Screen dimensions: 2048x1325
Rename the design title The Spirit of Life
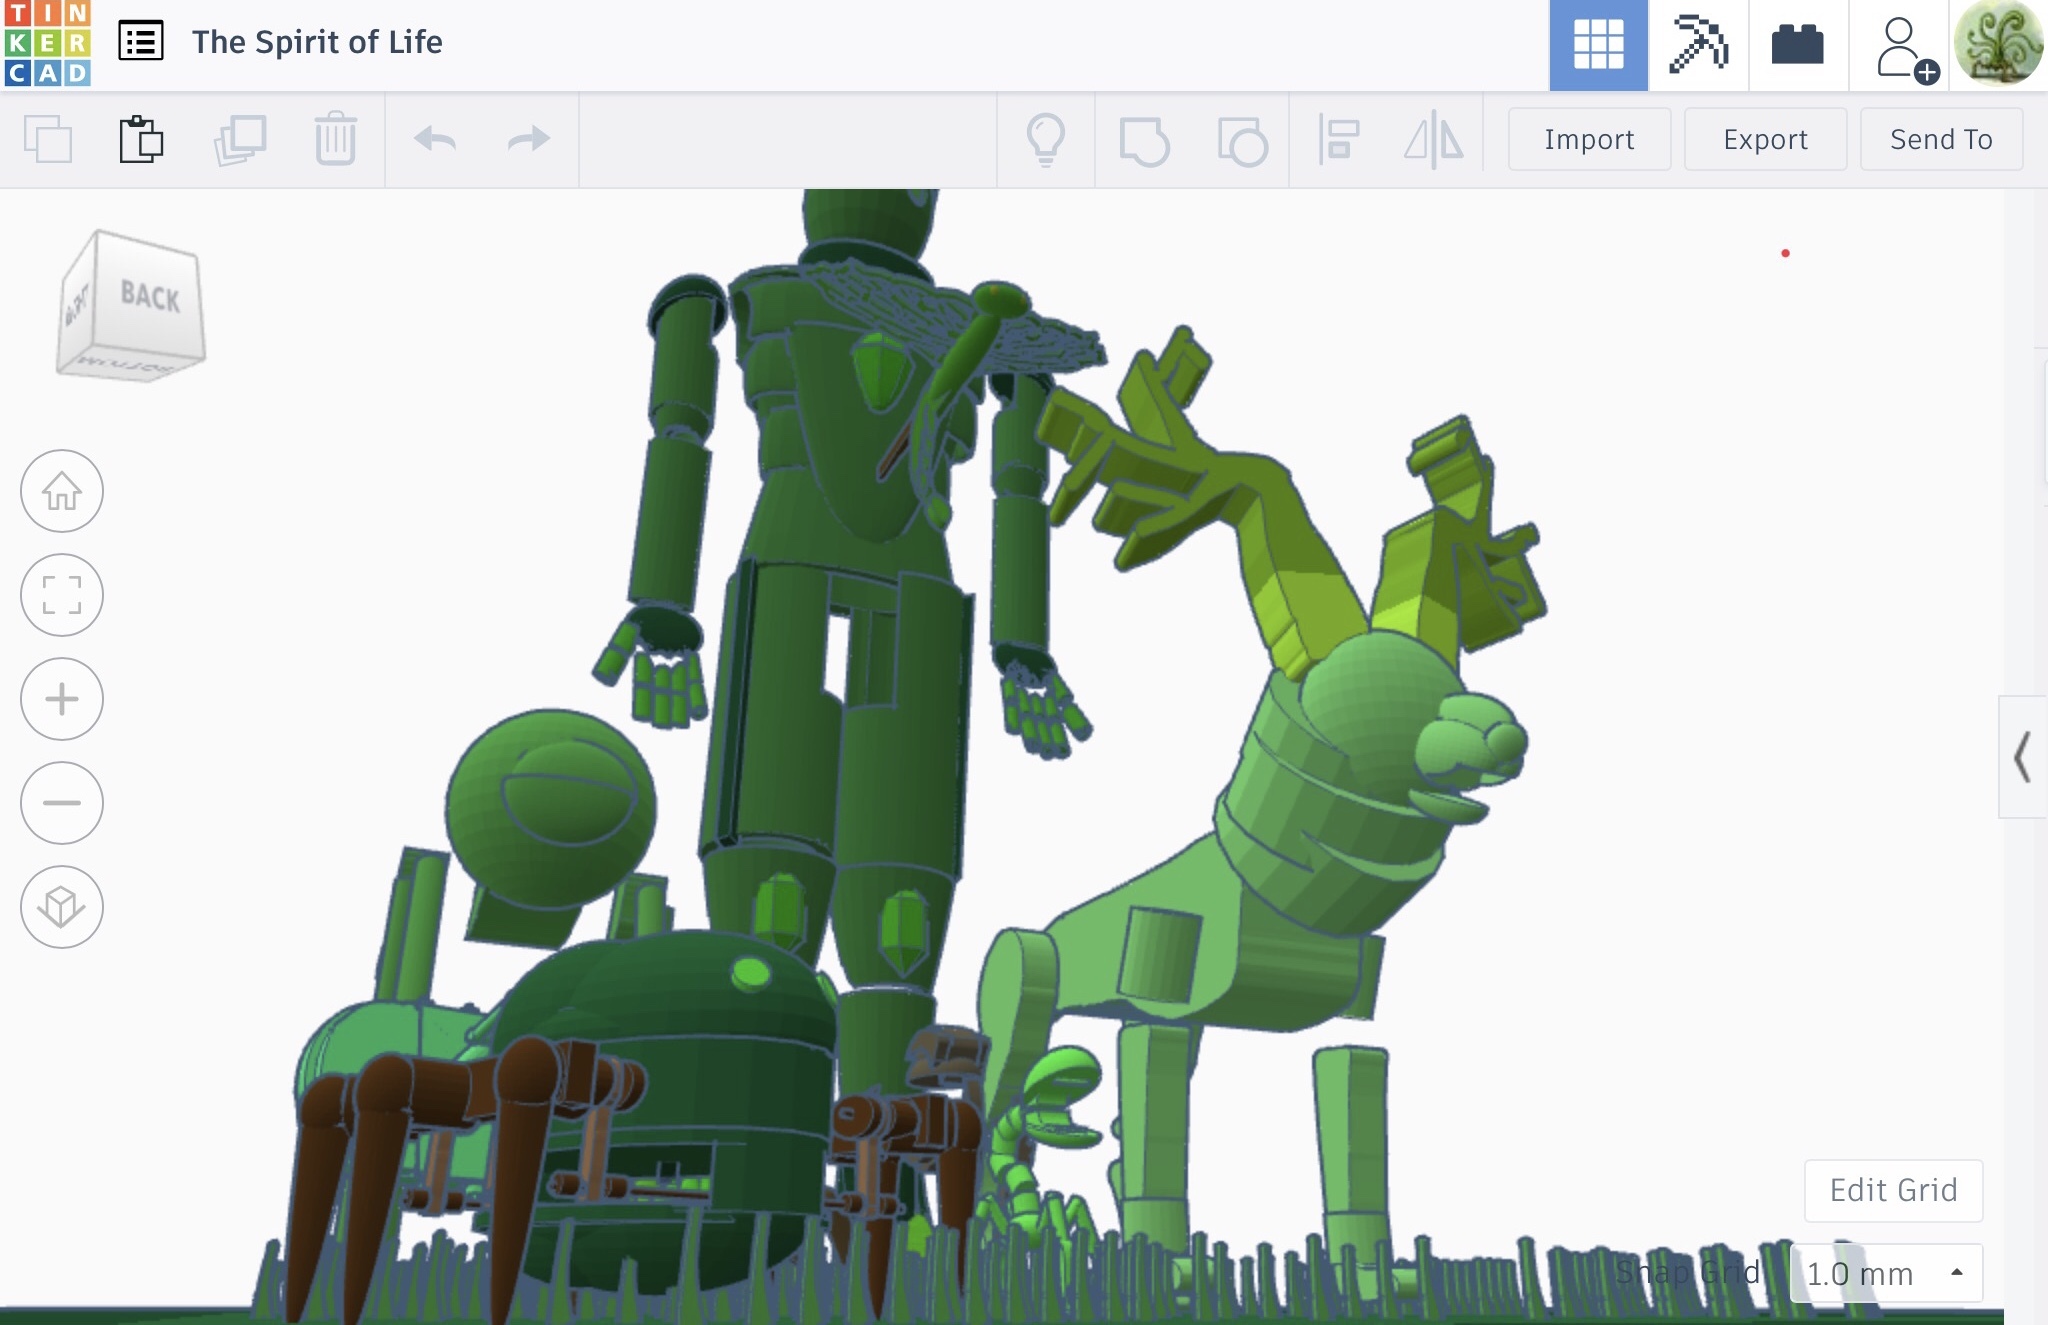coord(317,42)
